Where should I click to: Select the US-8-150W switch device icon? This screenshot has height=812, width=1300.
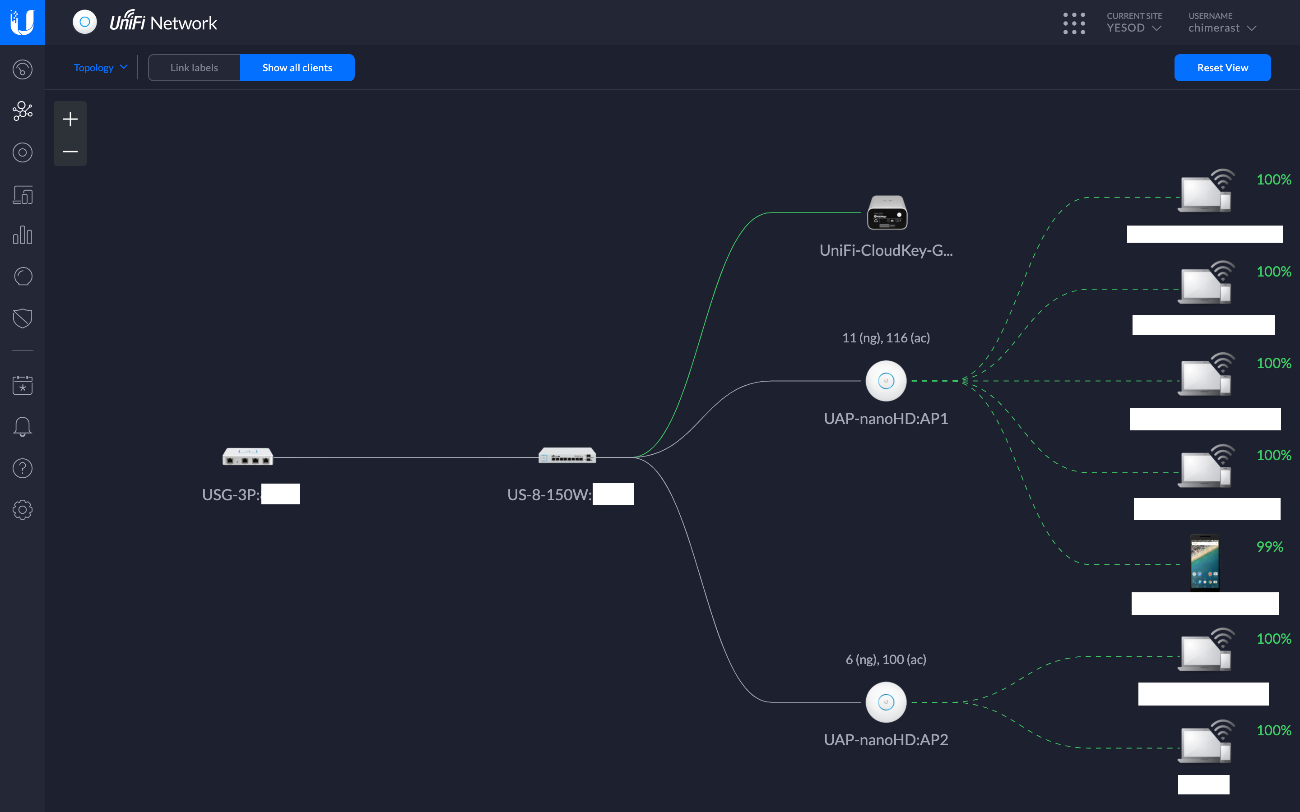[x=567, y=456]
